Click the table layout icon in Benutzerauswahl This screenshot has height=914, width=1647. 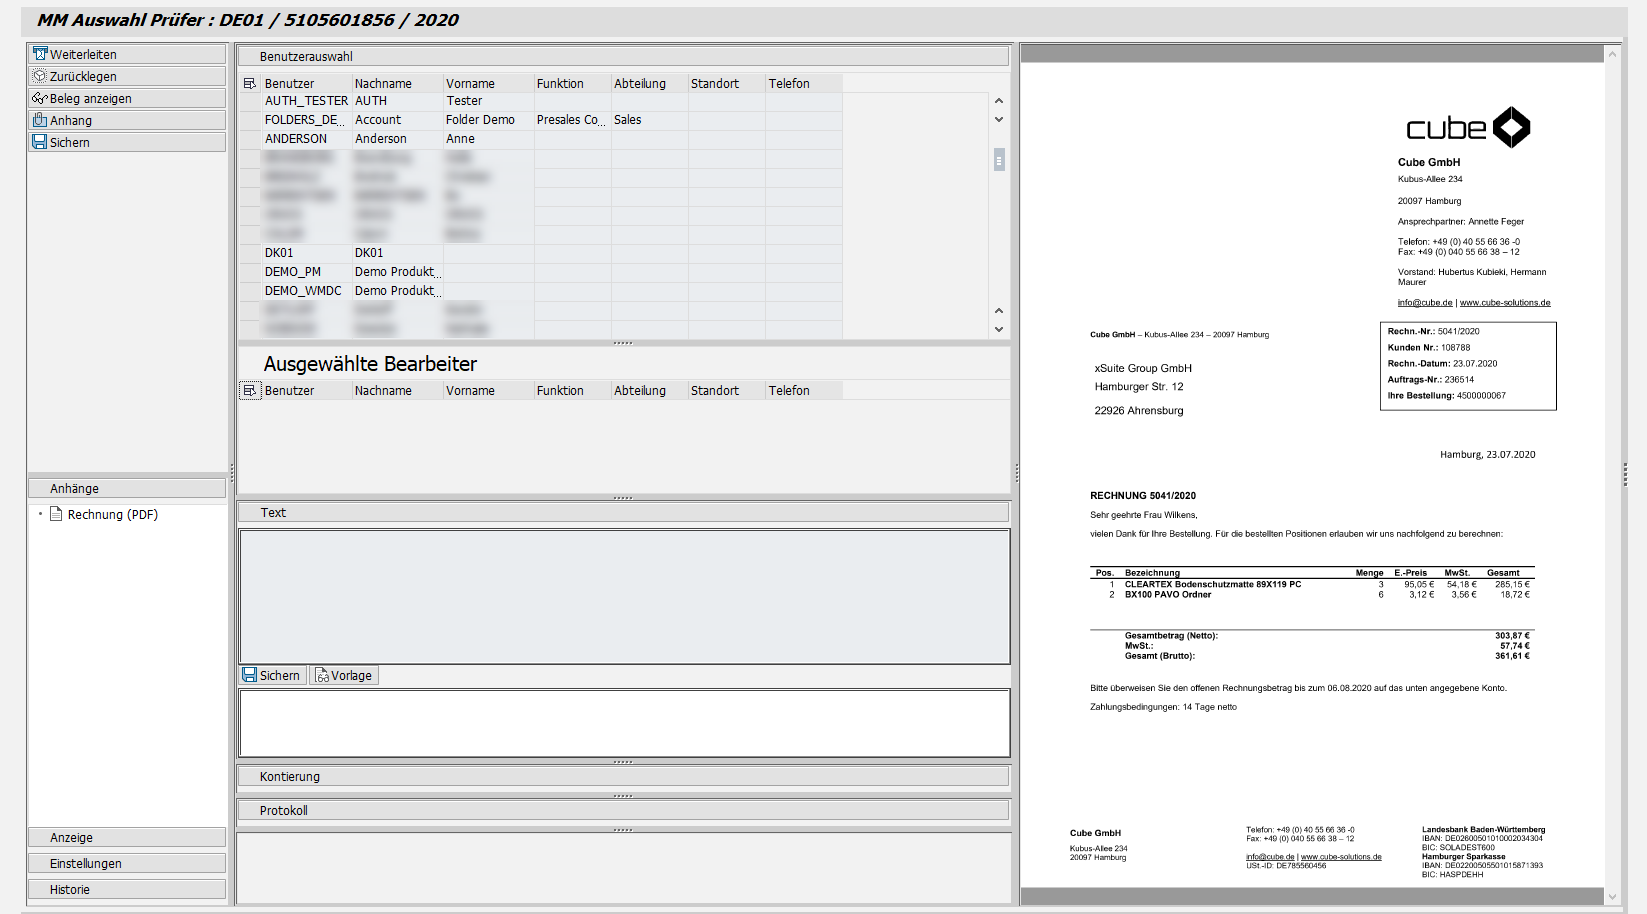248,83
